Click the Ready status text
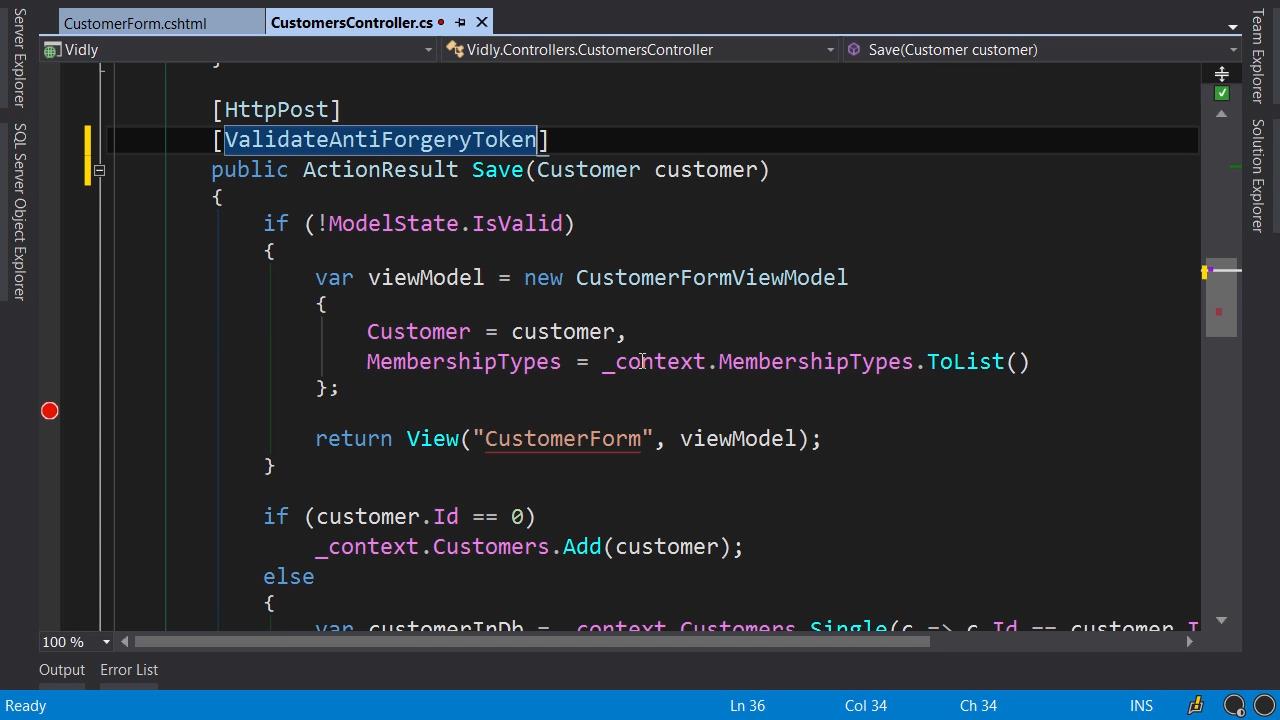Viewport: 1280px width, 720px height. (x=25, y=706)
